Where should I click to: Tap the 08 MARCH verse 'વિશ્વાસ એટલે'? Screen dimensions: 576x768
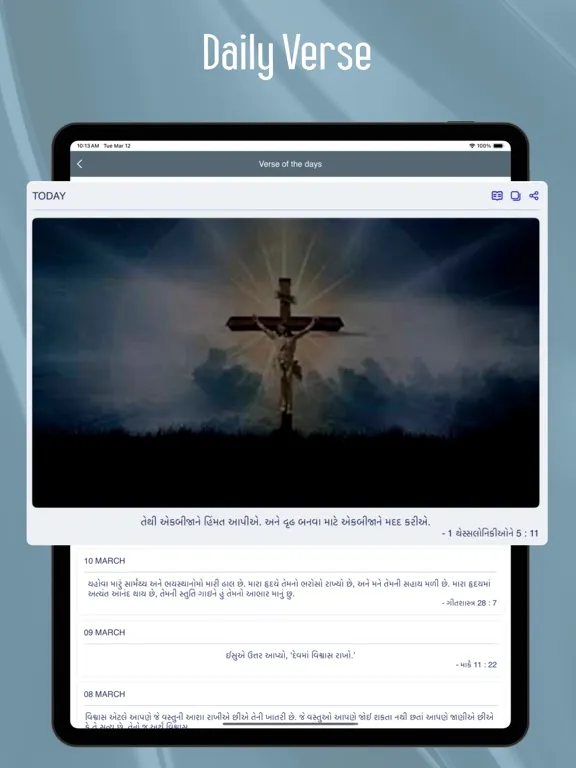(289, 721)
